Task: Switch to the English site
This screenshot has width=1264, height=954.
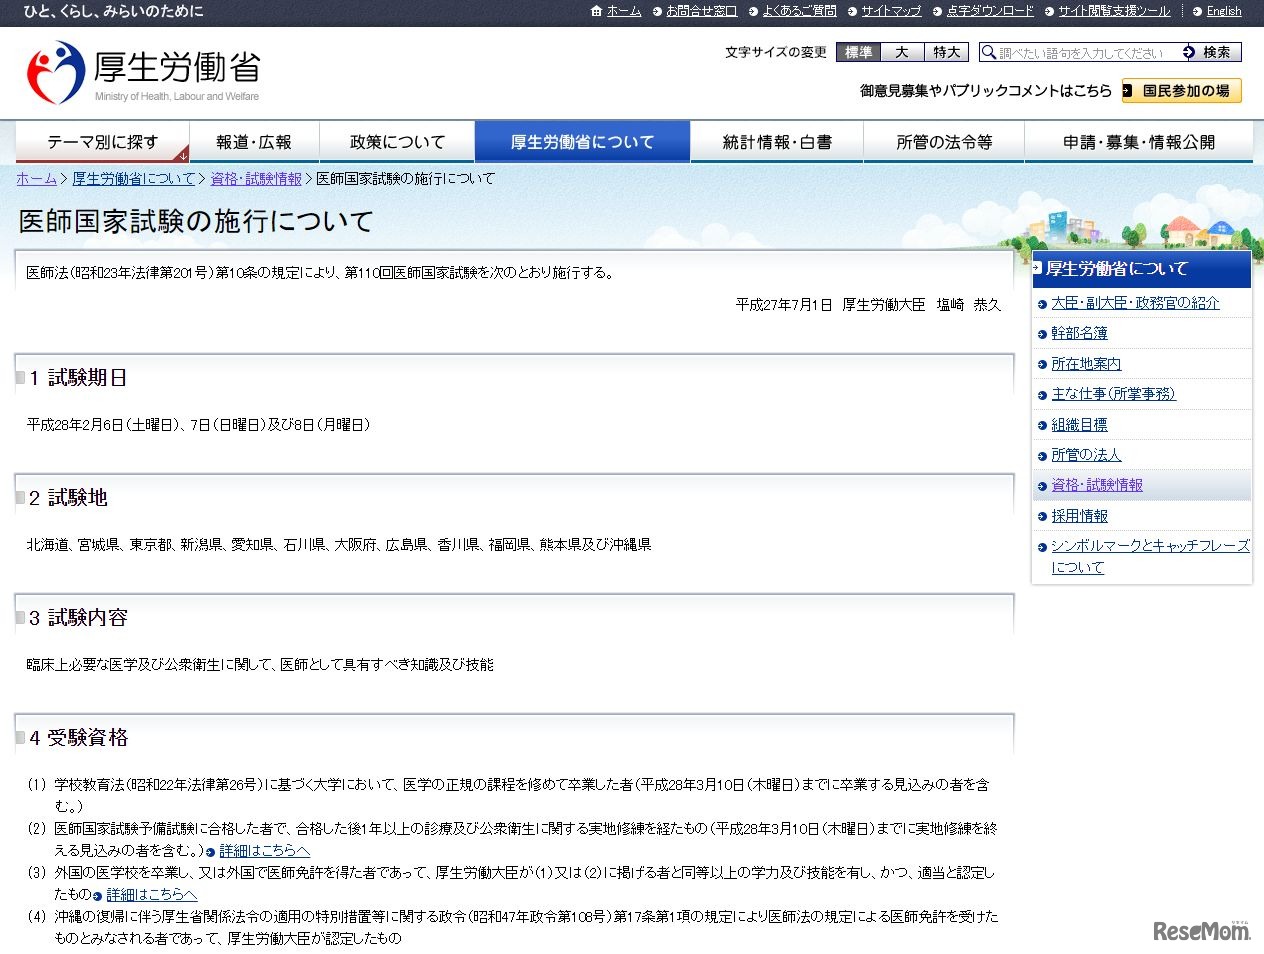Action: tap(1223, 11)
